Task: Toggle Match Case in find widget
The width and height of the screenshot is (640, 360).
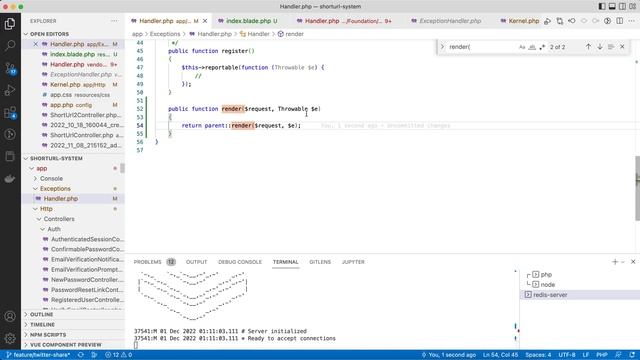Action: coord(522,47)
